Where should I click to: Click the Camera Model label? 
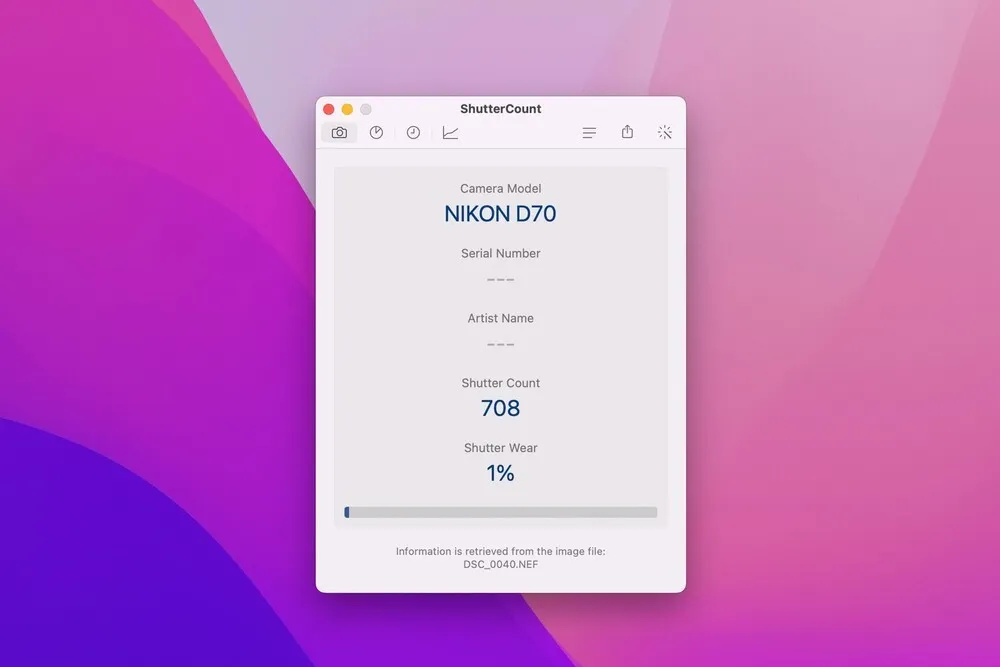click(x=500, y=188)
